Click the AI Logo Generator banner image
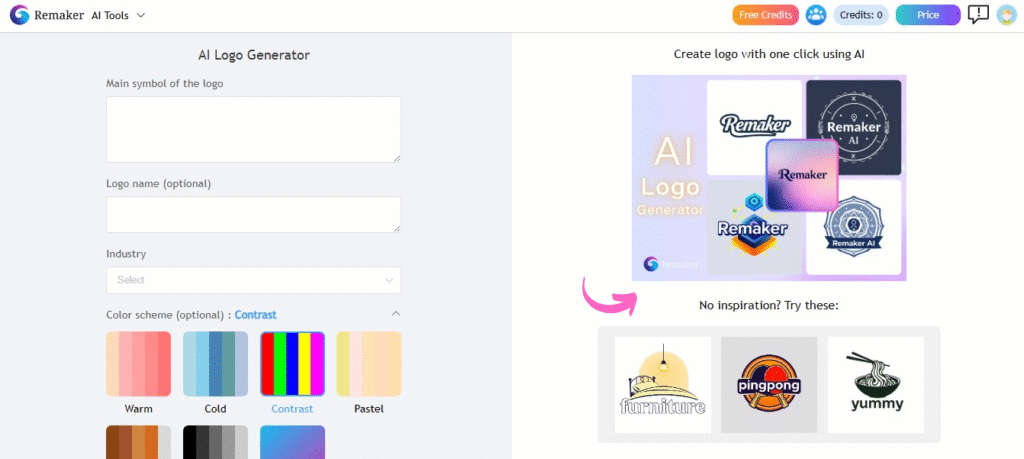The height and width of the screenshot is (459, 1024). pyautogui.click(x=768, y=177)
